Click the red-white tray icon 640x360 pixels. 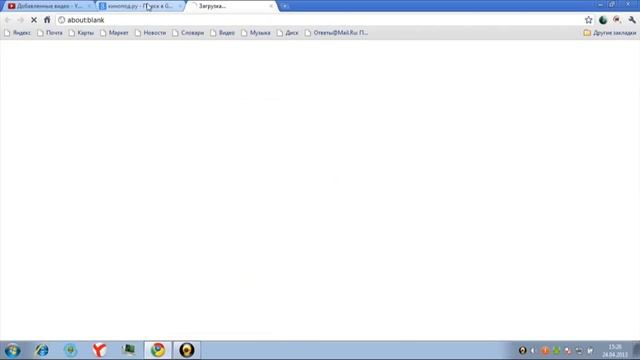(568, 350)
